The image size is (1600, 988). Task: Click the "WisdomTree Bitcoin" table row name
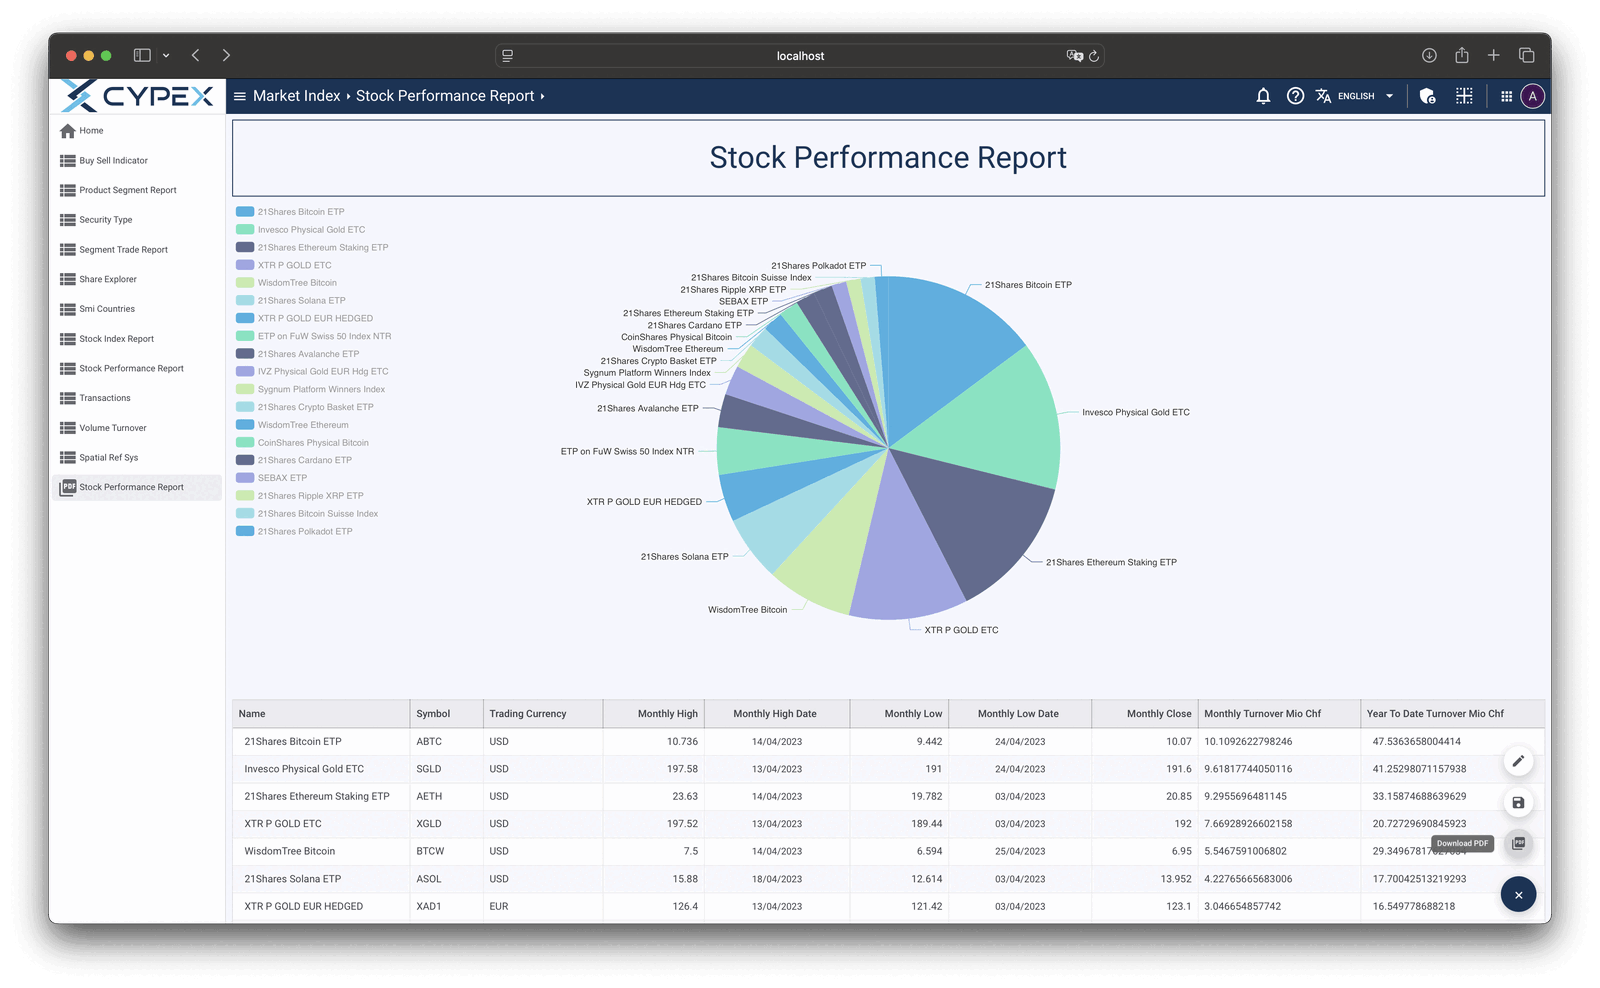[290, 852]
